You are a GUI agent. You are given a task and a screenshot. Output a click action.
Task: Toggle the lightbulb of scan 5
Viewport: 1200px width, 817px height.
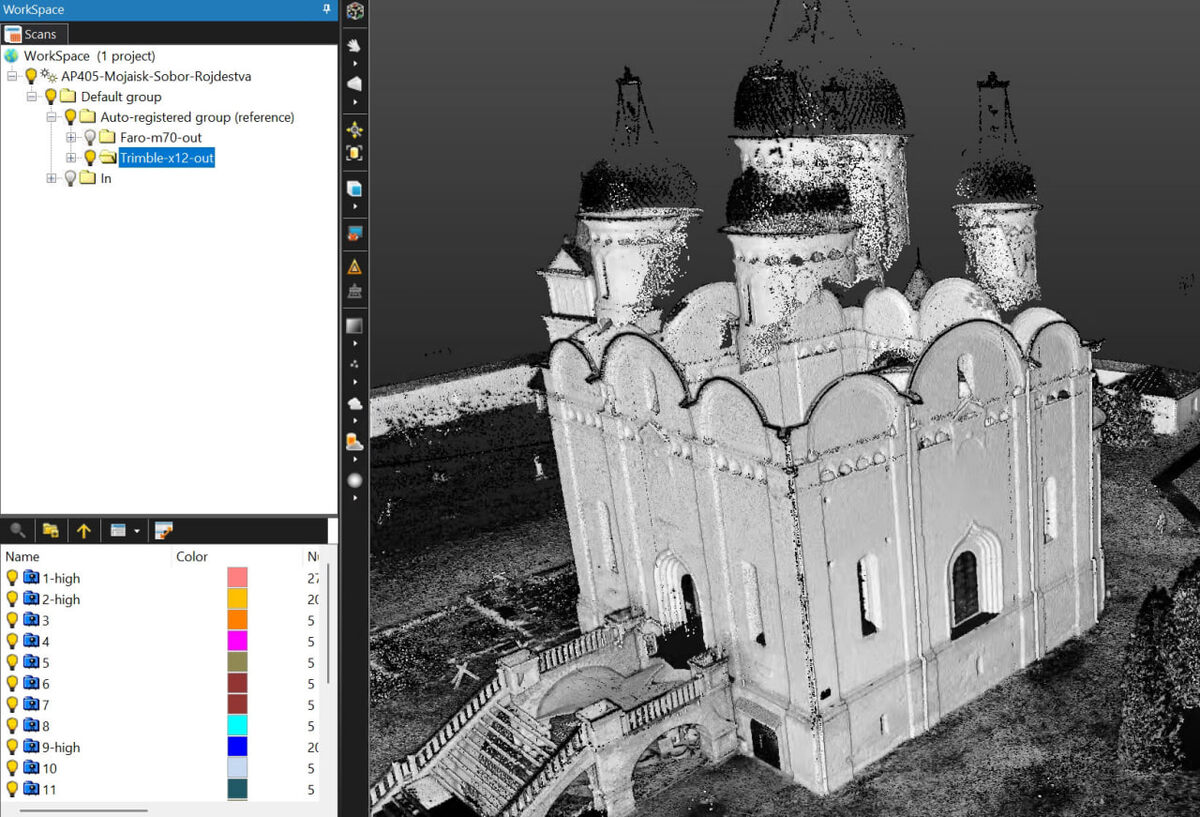pyautogui.click(x=12, y=663)
